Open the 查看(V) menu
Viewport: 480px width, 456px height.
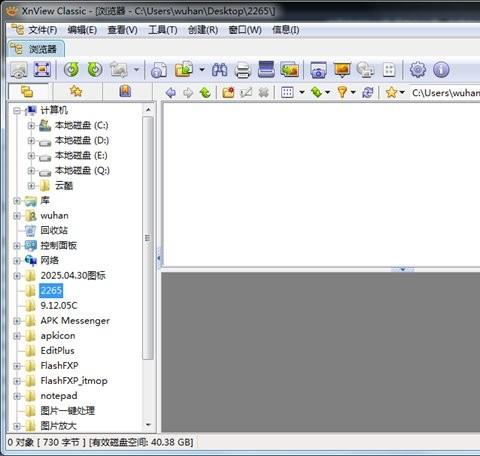122,30
